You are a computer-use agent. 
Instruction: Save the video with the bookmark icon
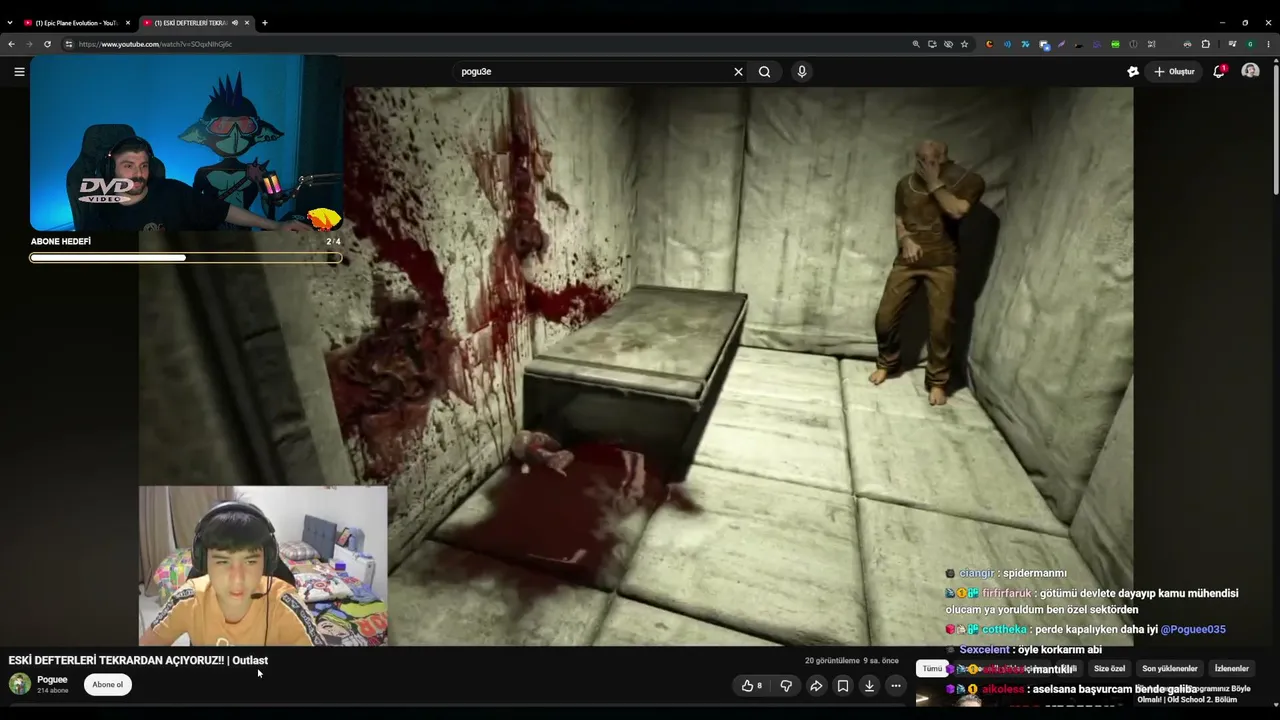(x=843, y=686)
